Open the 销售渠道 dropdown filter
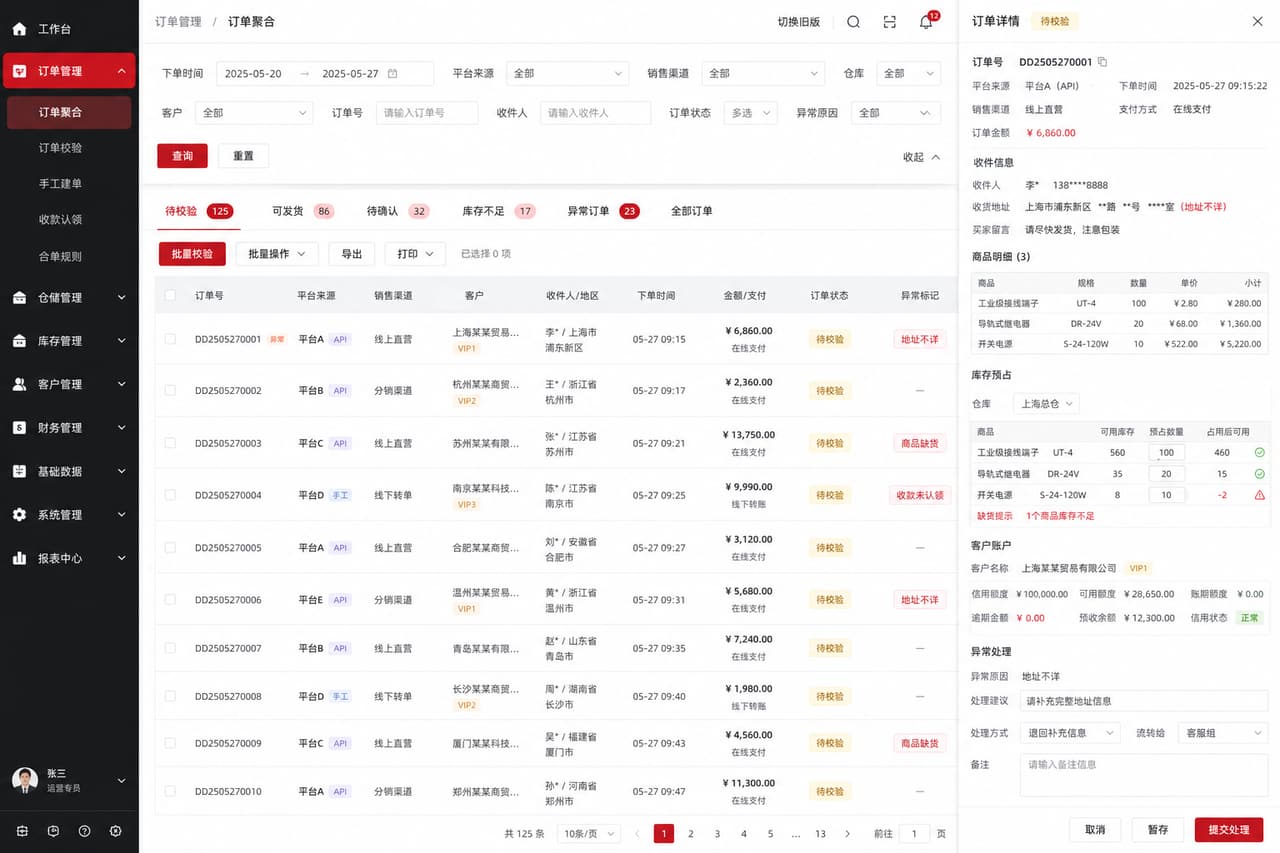 762,73
